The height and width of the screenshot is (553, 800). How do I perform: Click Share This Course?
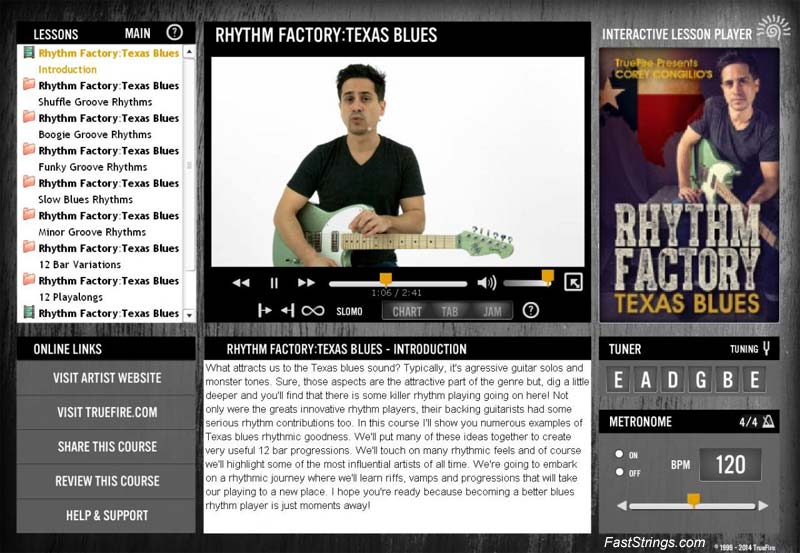(106, 446)
